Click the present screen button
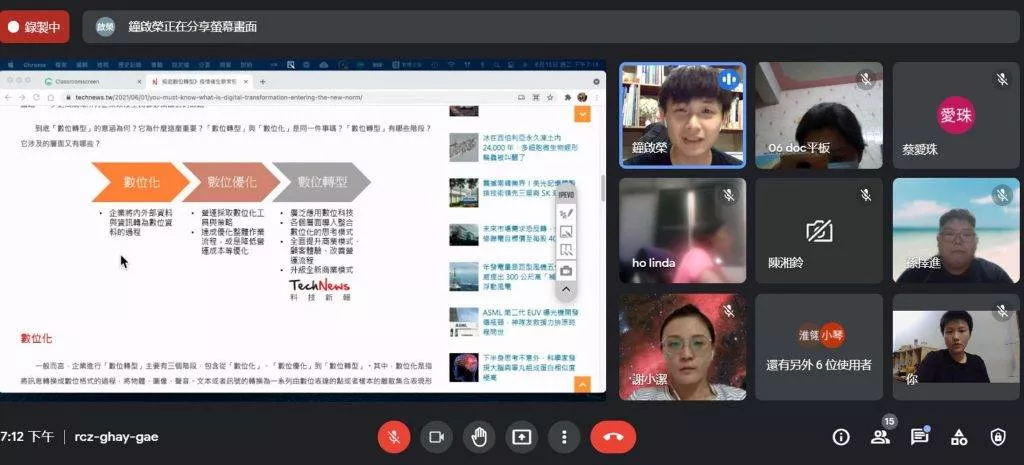Viewport: 1024px width, 465px height. click(x=521, y=437)
